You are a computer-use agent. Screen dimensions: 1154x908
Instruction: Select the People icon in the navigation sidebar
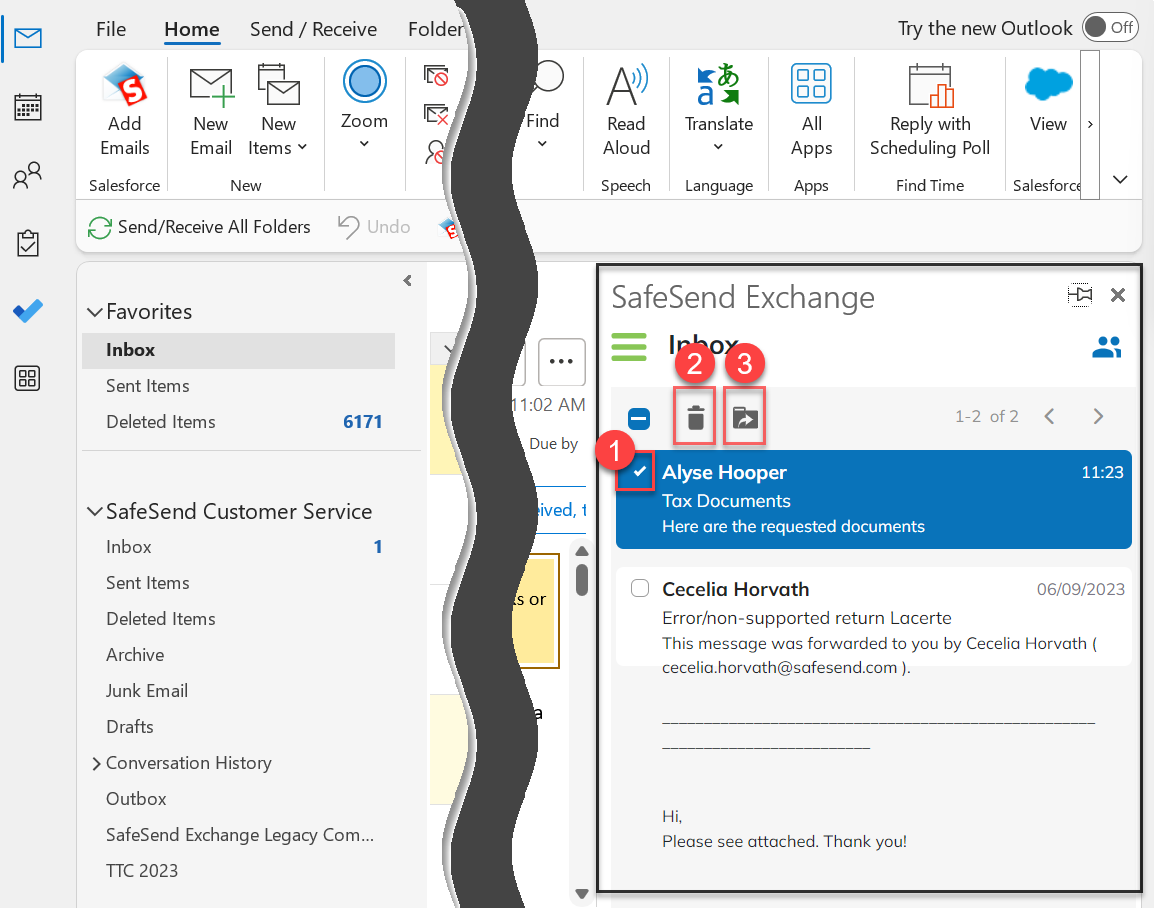27,175
